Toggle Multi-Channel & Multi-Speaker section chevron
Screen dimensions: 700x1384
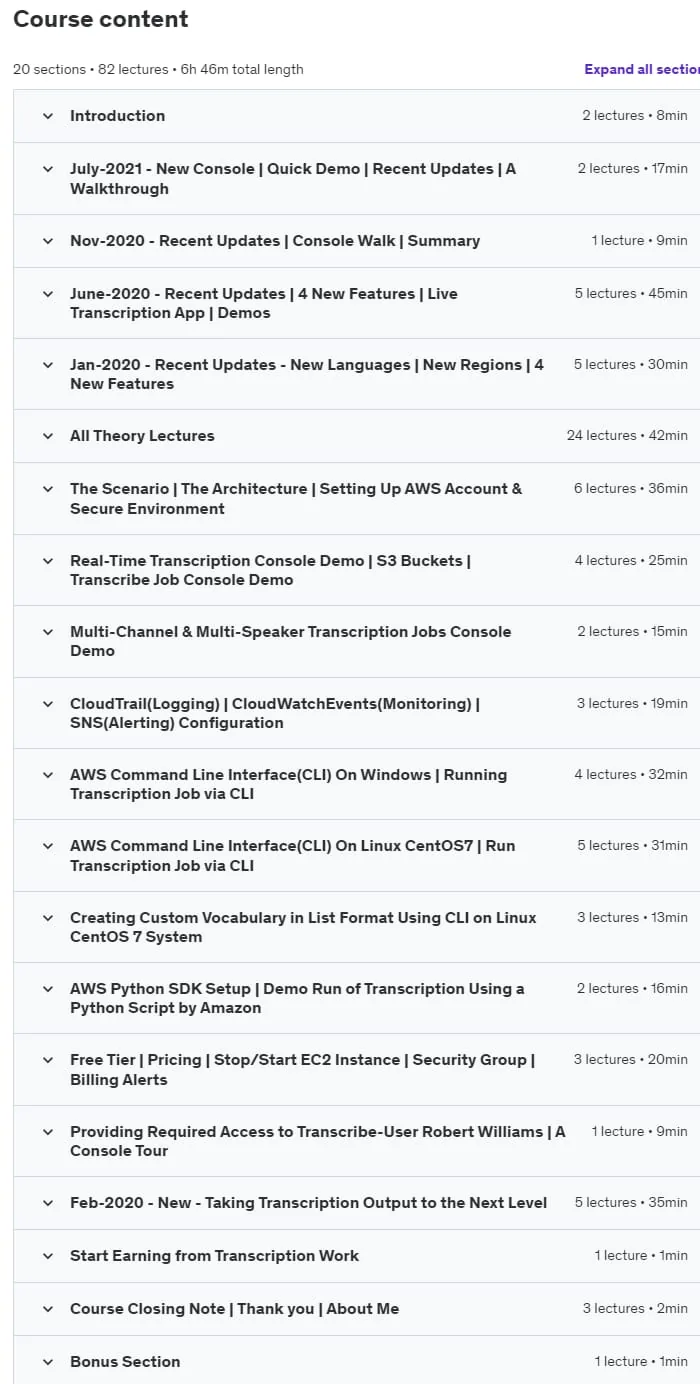tap(48, 632)
